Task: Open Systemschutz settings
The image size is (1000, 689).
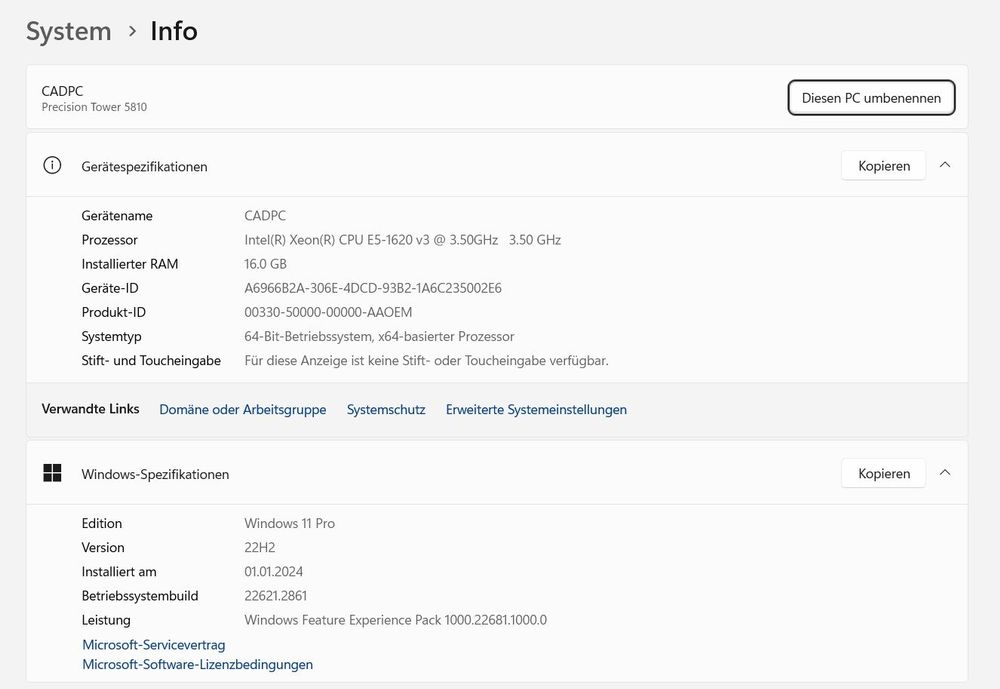Action: click(386, 410)
